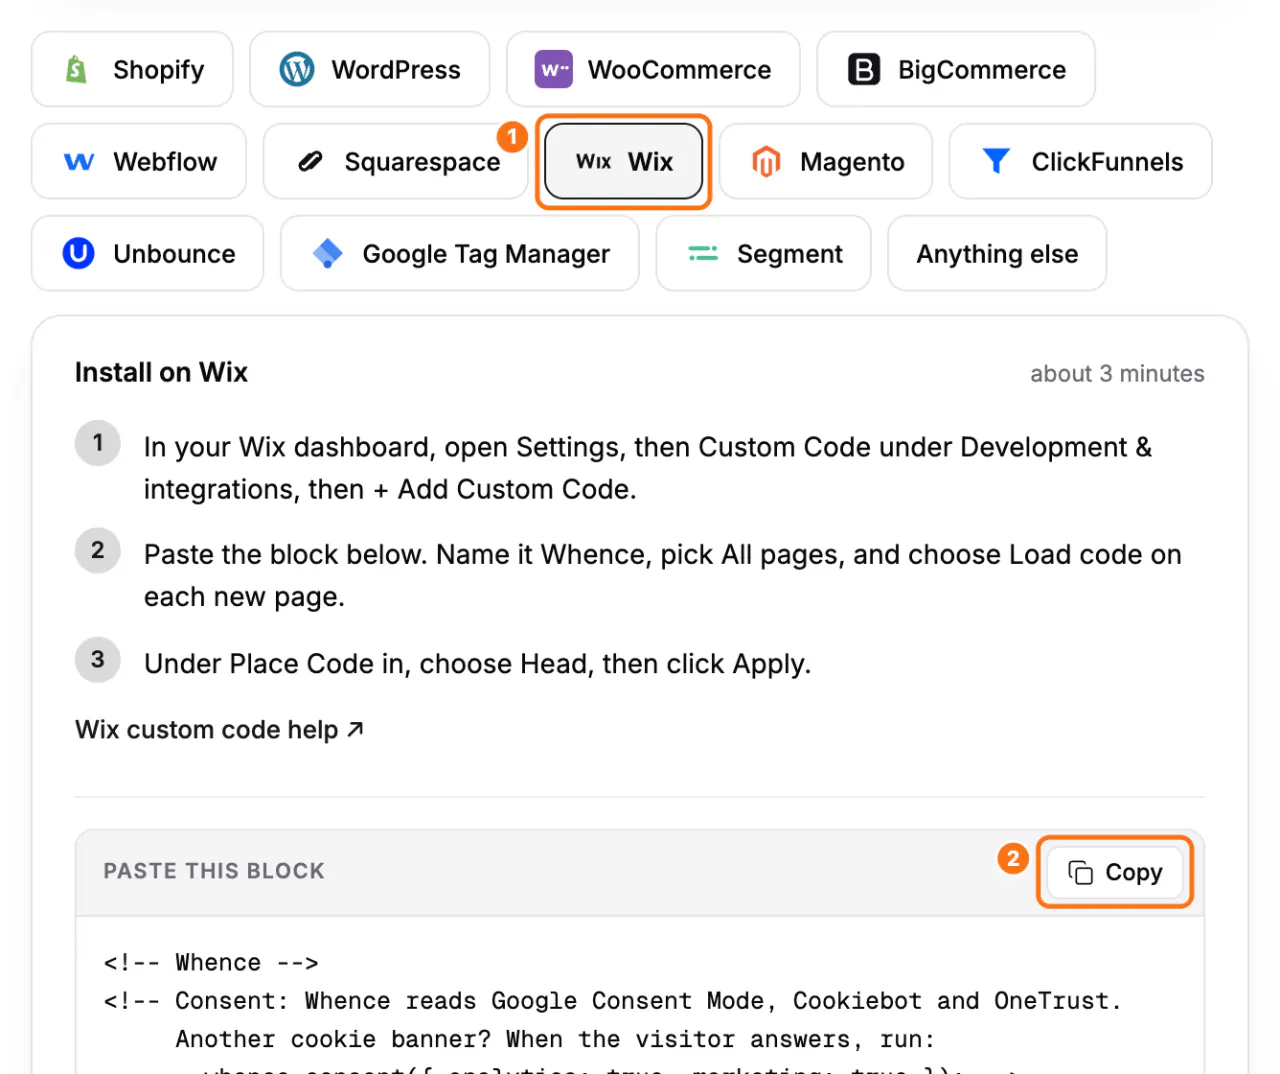
Task: Click the 'Install on Wix' heading
Action: [161, 372]
